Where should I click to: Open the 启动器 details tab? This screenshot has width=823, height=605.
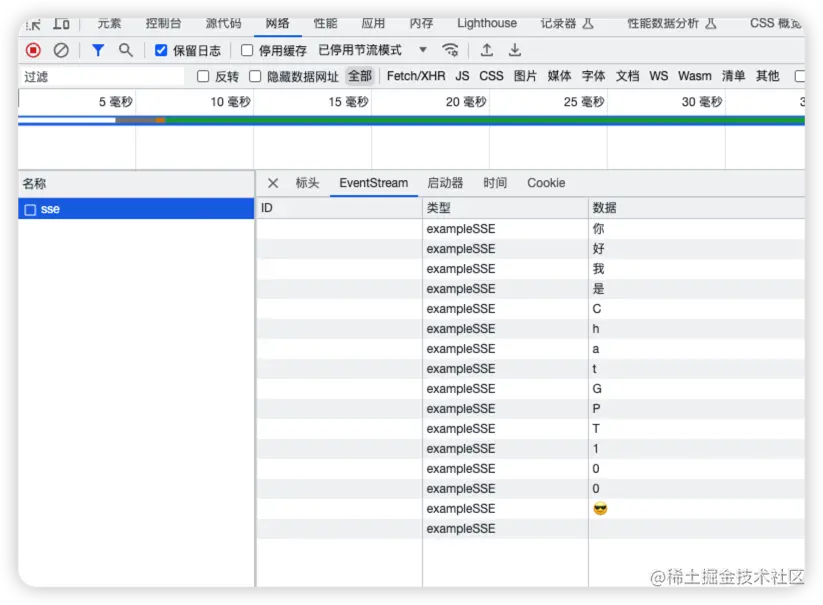[445, 183]
